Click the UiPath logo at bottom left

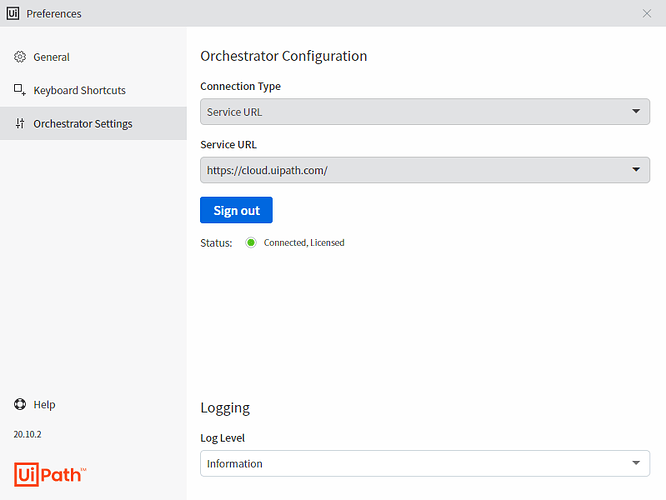point(50,474)
